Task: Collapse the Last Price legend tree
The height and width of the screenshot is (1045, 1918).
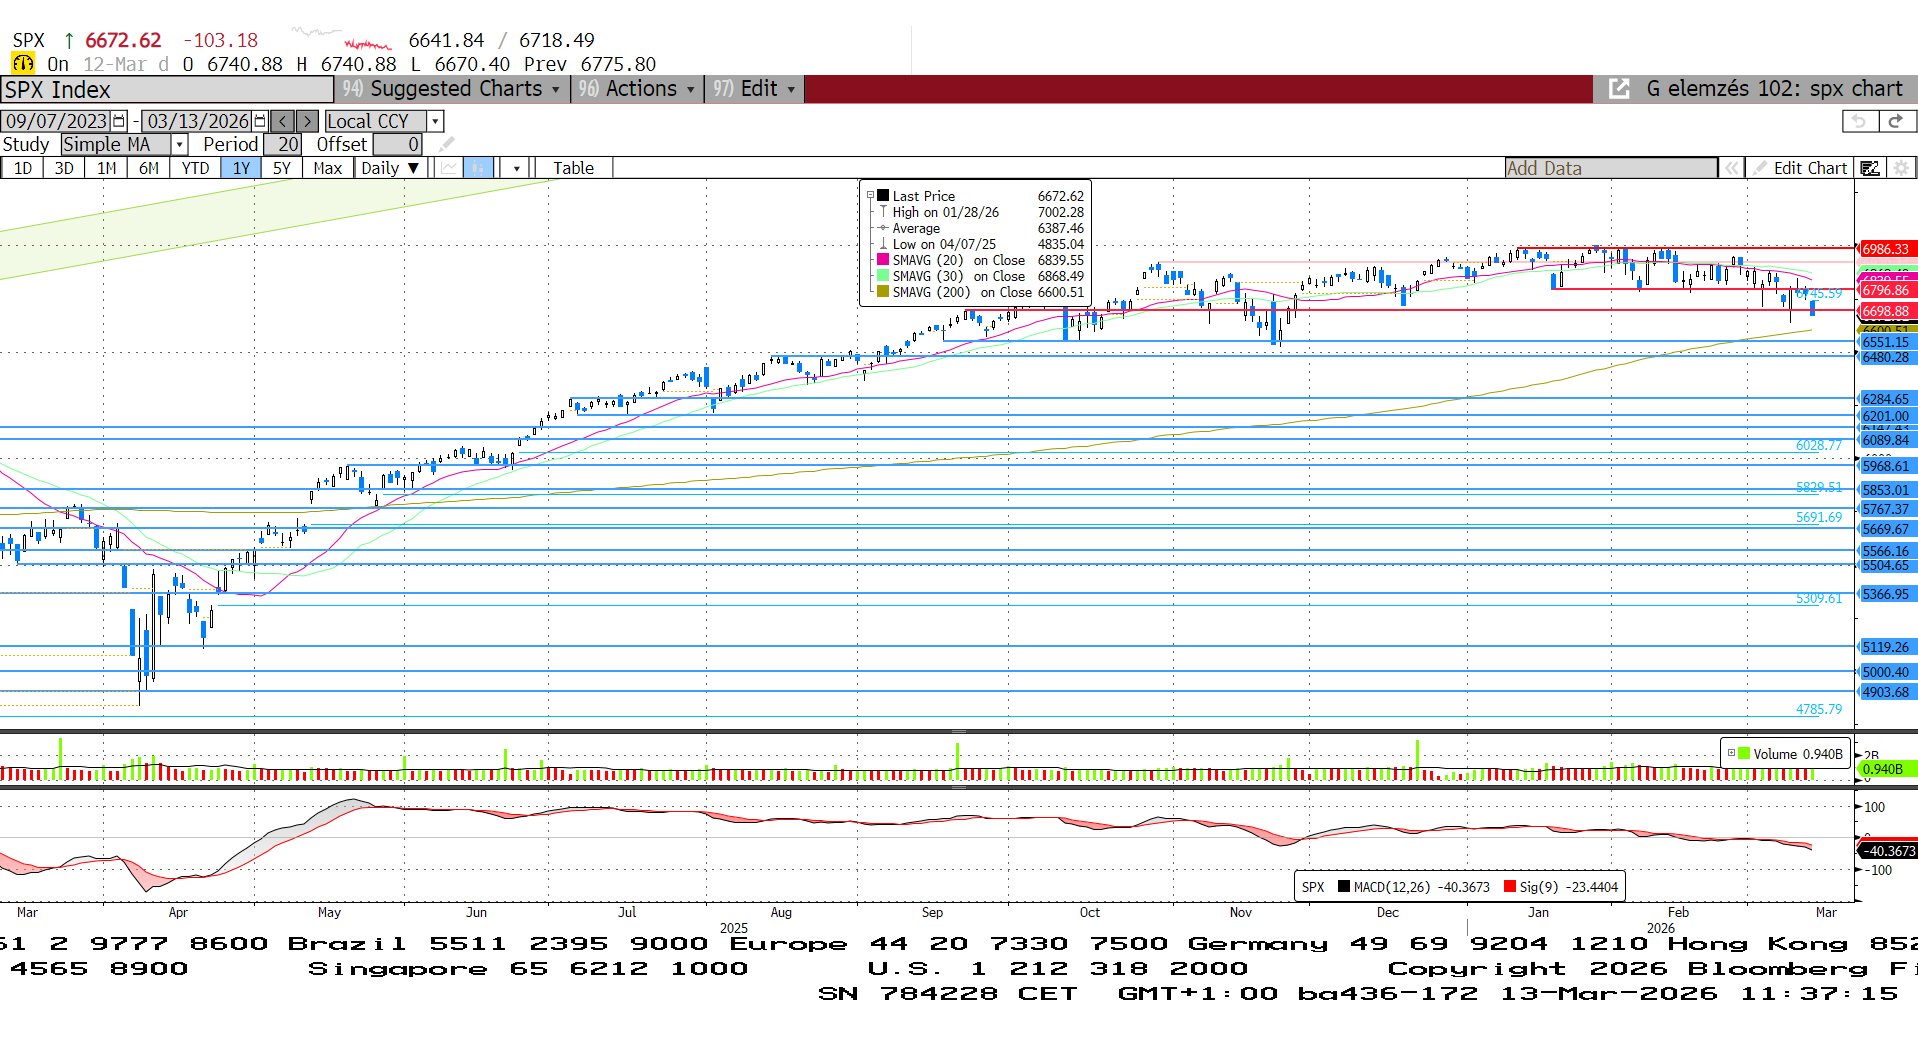Action: click(870, 196)
